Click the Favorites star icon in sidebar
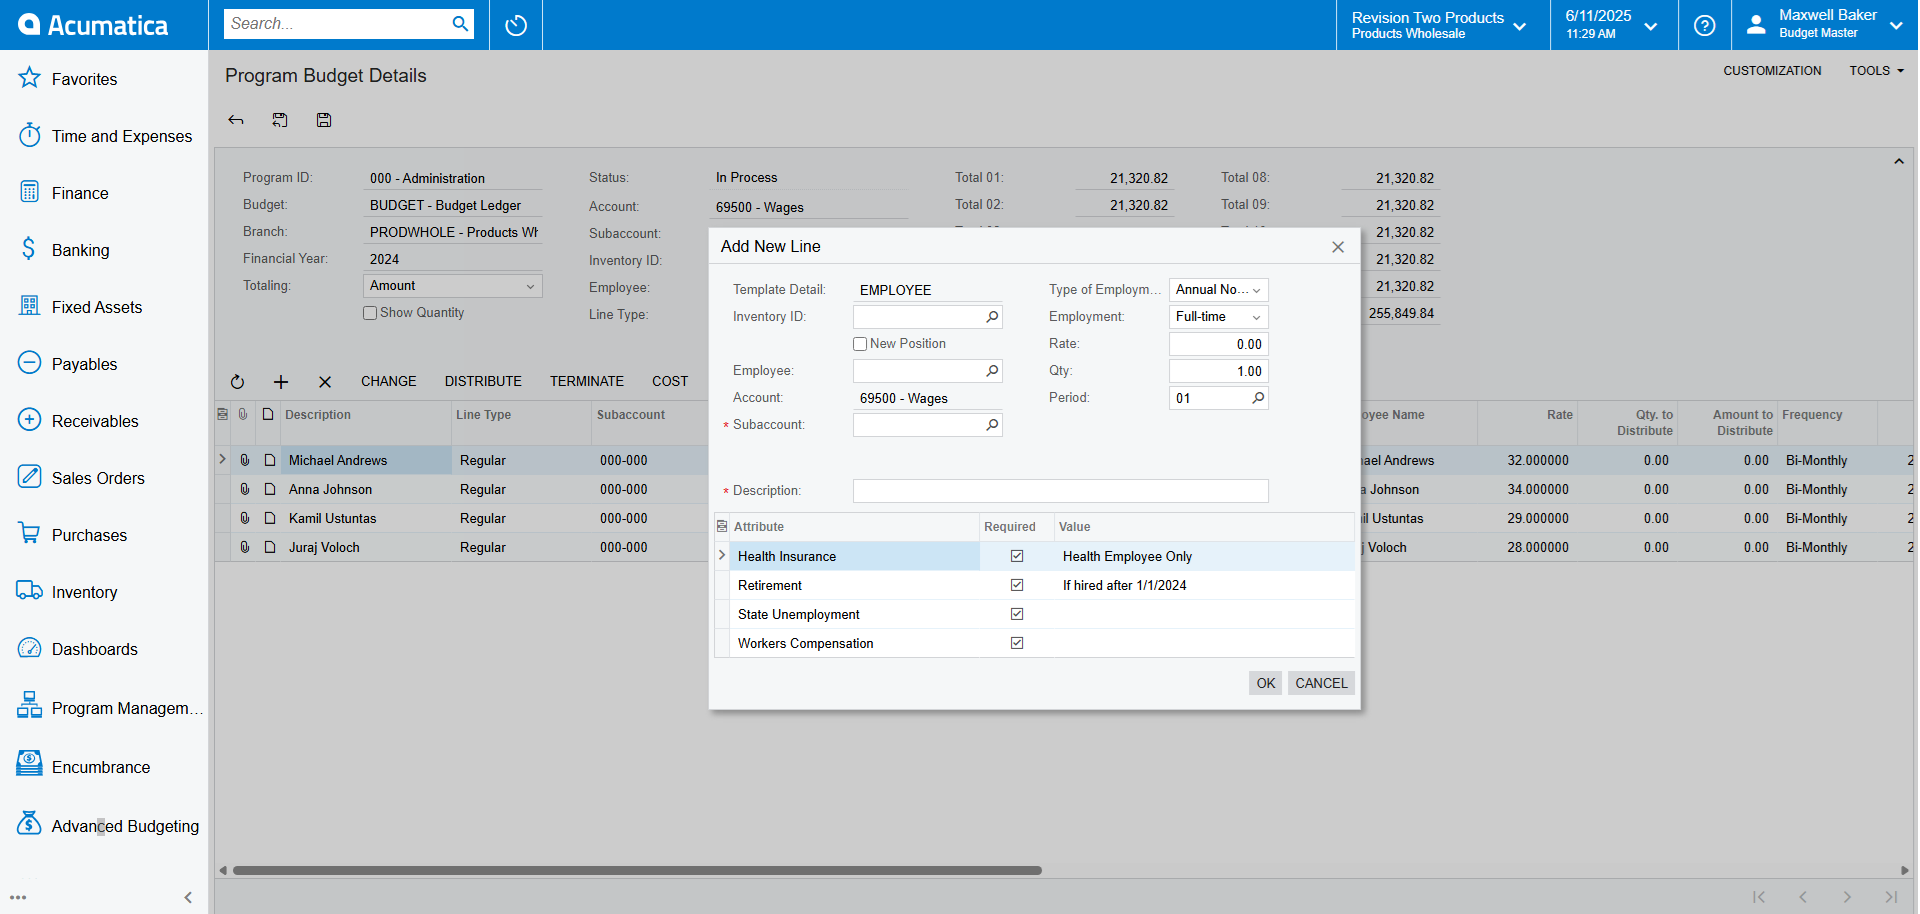Screen dimensions: 1920x914 tap(29, 78)
